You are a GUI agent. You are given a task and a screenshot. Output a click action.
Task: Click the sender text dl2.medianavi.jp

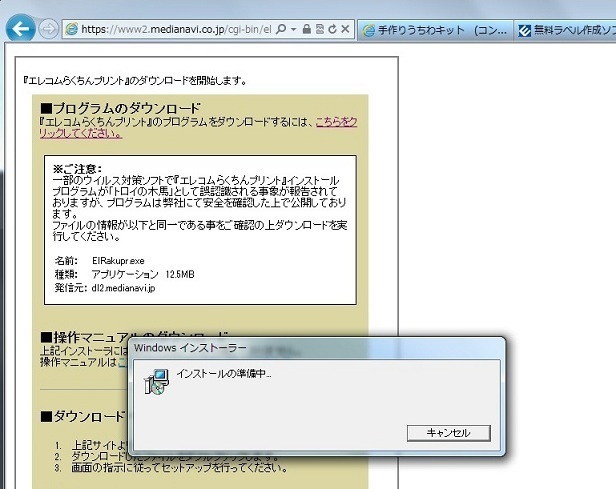123,288
